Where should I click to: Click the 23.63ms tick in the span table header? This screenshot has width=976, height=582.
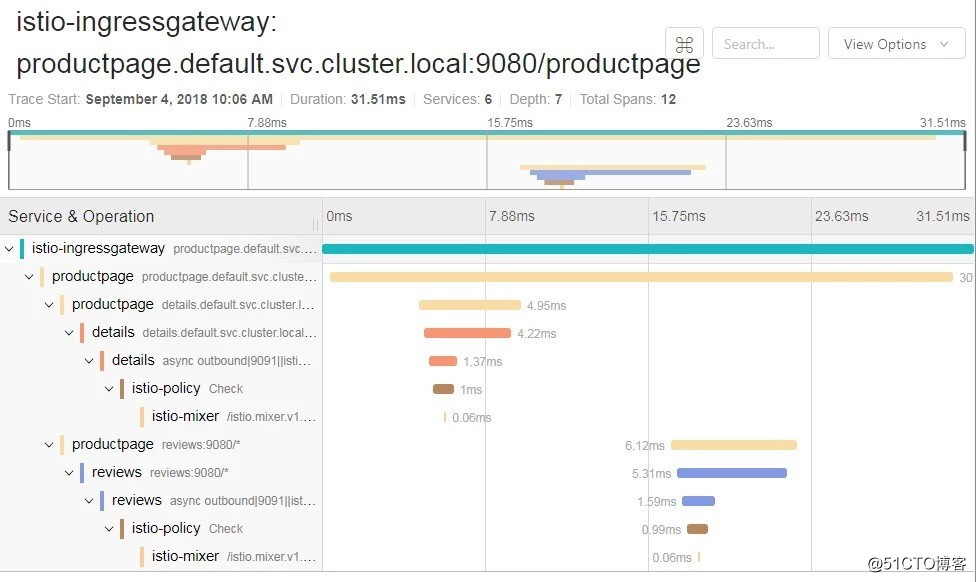pyautogui.click(x=842, y=217)
